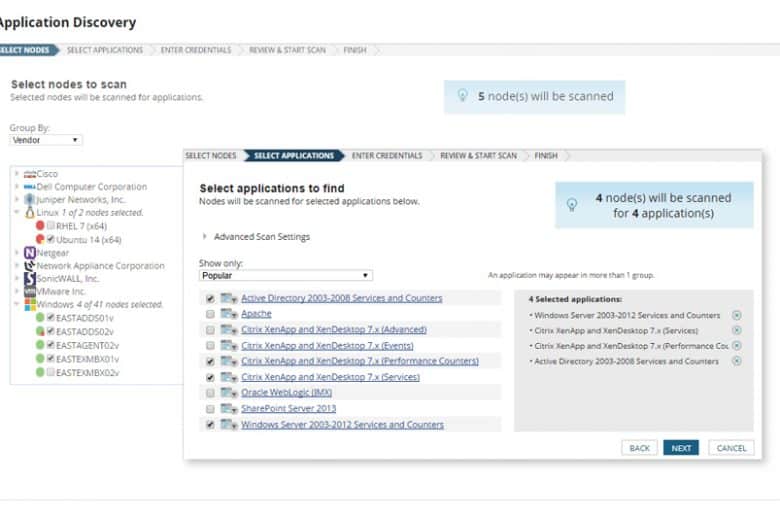Click status icon next to Ubuntu 14 (x64)
Viewport: 780px width, 516px height.
(x=40, y=239)
